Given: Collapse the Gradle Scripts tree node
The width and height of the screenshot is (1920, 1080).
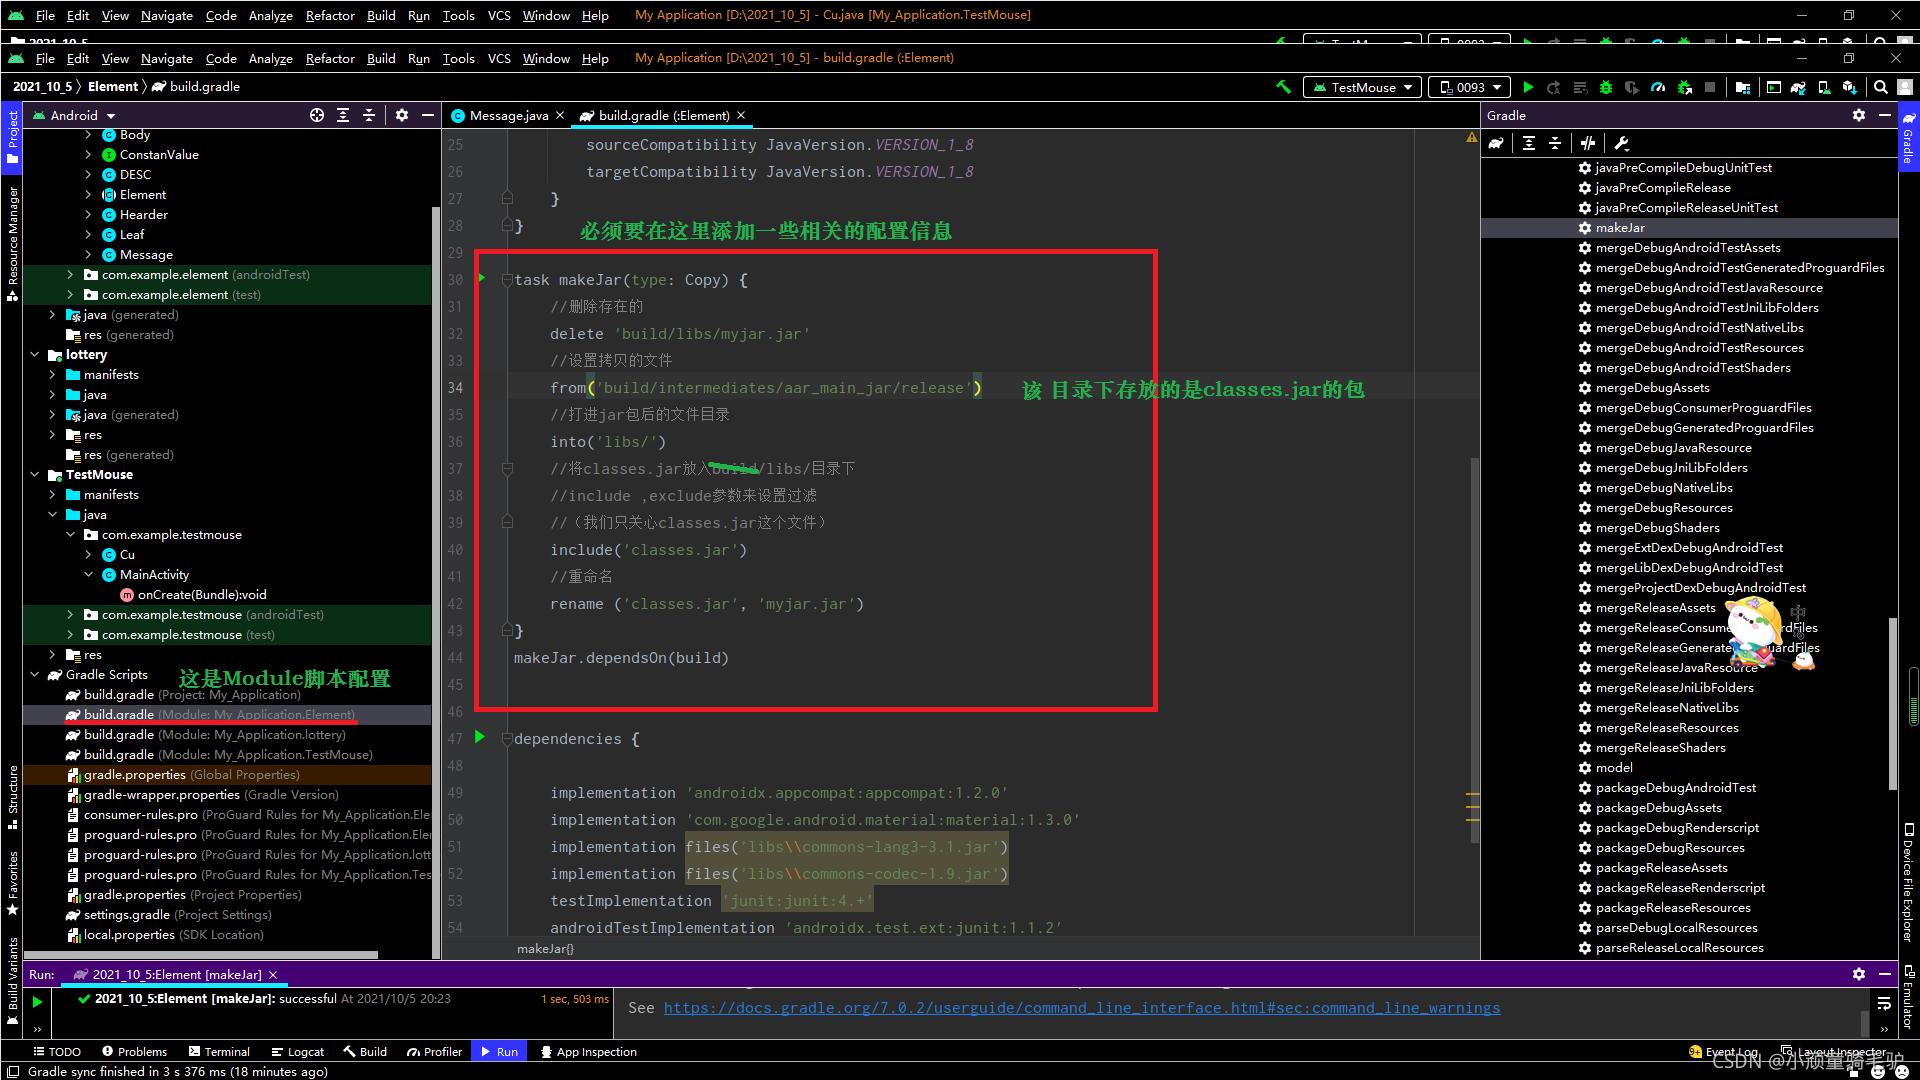Looking at the screenshot, I should coord(35,675).
